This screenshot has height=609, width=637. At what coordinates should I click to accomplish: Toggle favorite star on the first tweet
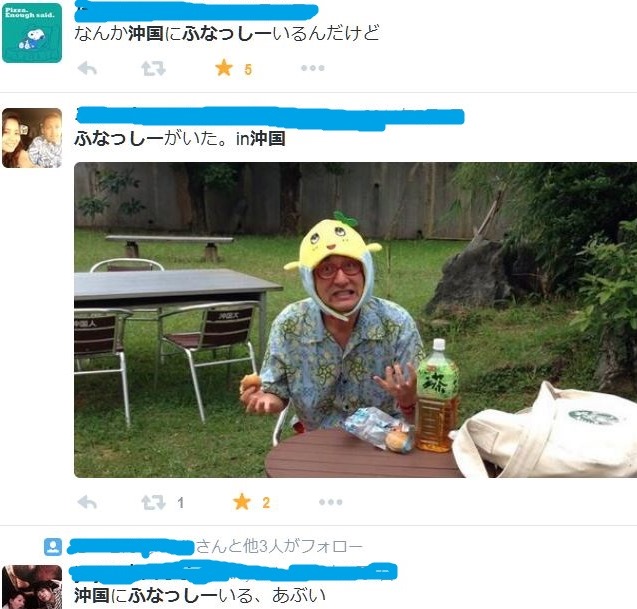(224, 67)
